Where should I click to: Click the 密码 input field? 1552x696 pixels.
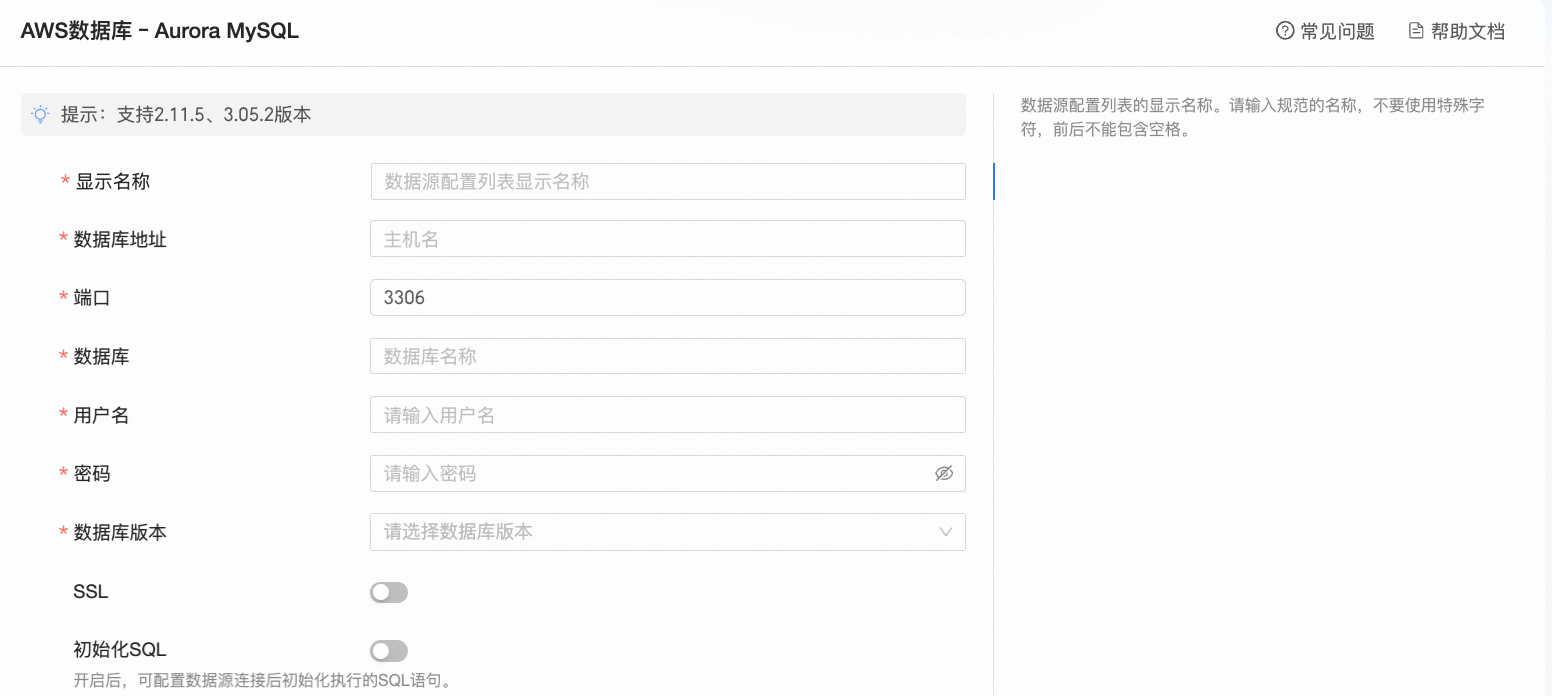[x=668, y=473]
